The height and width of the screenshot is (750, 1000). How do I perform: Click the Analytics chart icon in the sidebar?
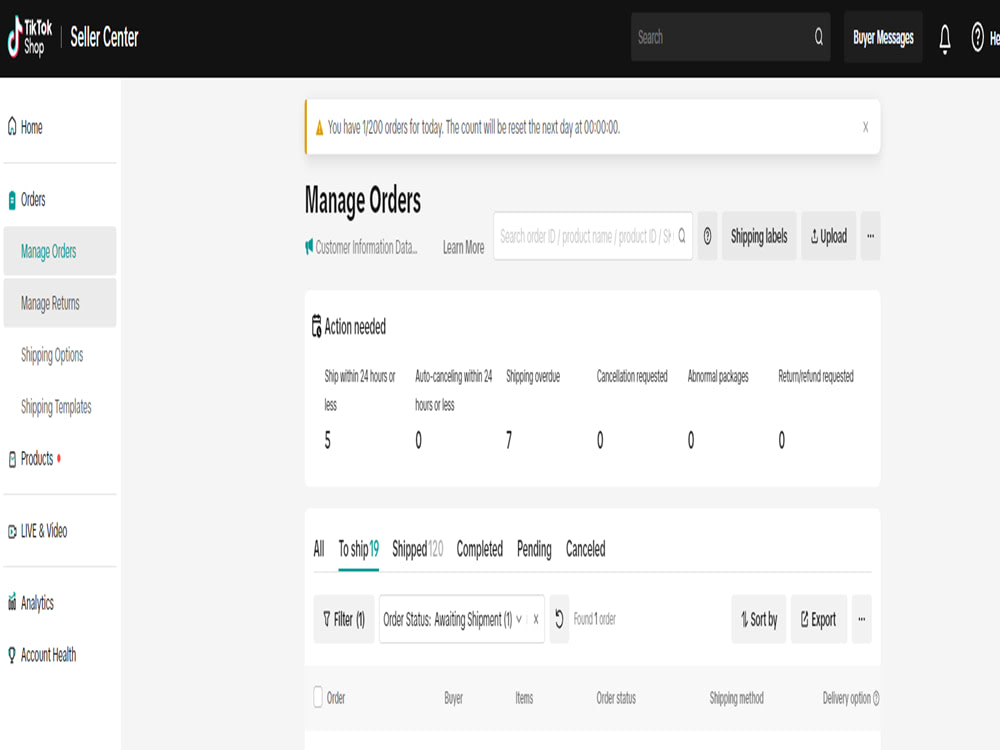pos(12,601)
